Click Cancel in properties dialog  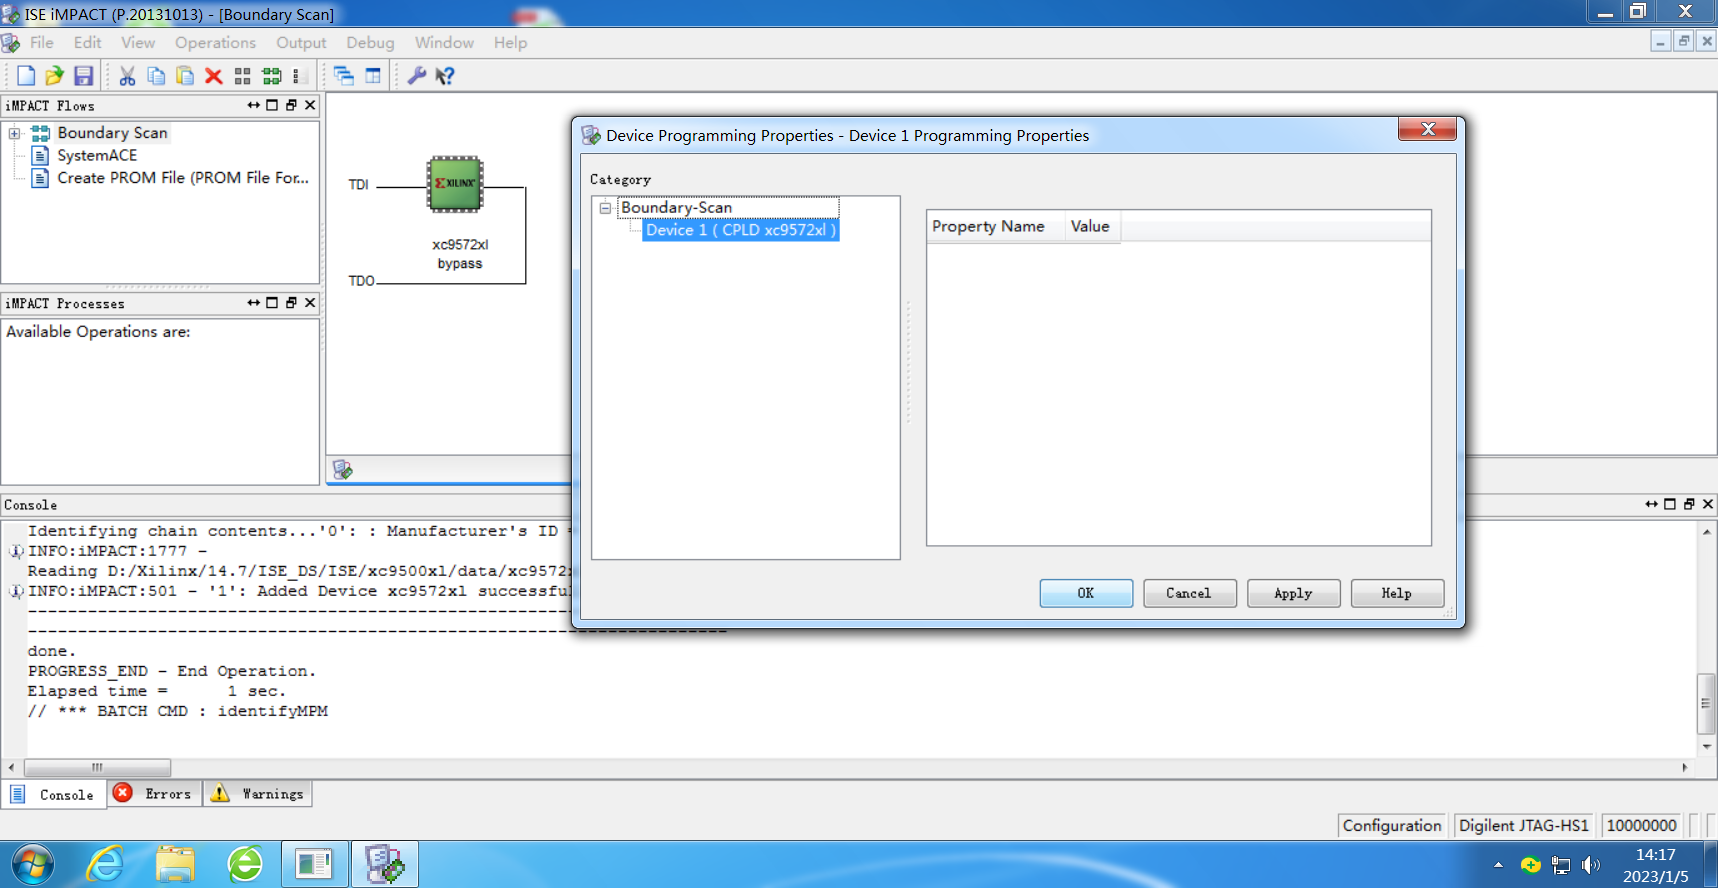1189,593
